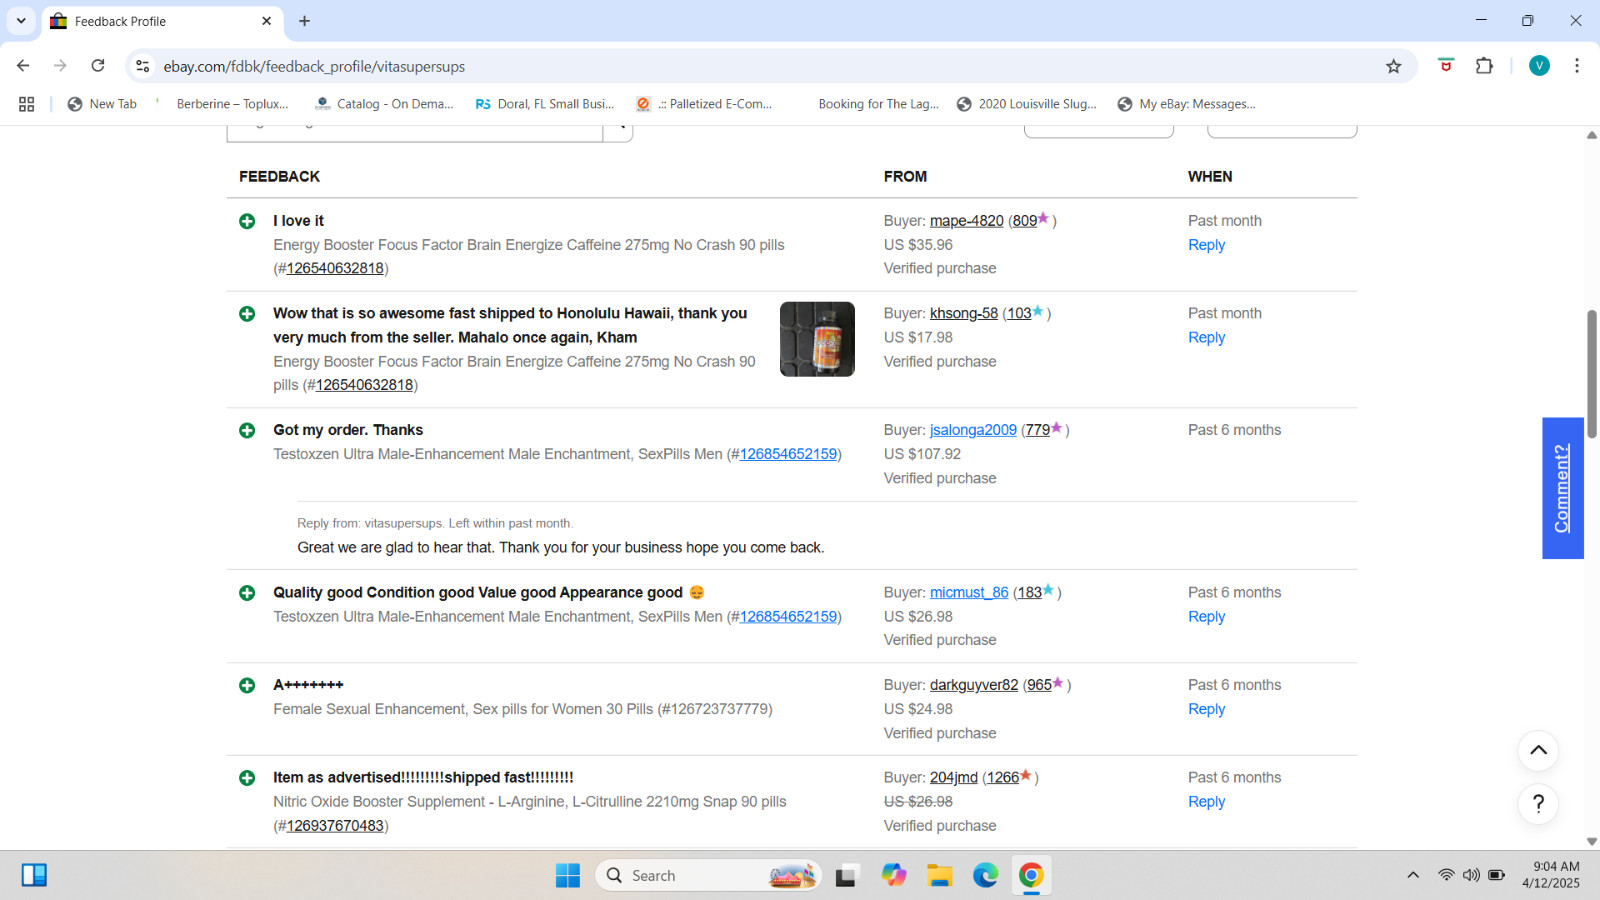This screenshot has height=900, width=1600.
Task: Click the positive feedback icon beside 'Got my order'
Action: pos(247,430)
